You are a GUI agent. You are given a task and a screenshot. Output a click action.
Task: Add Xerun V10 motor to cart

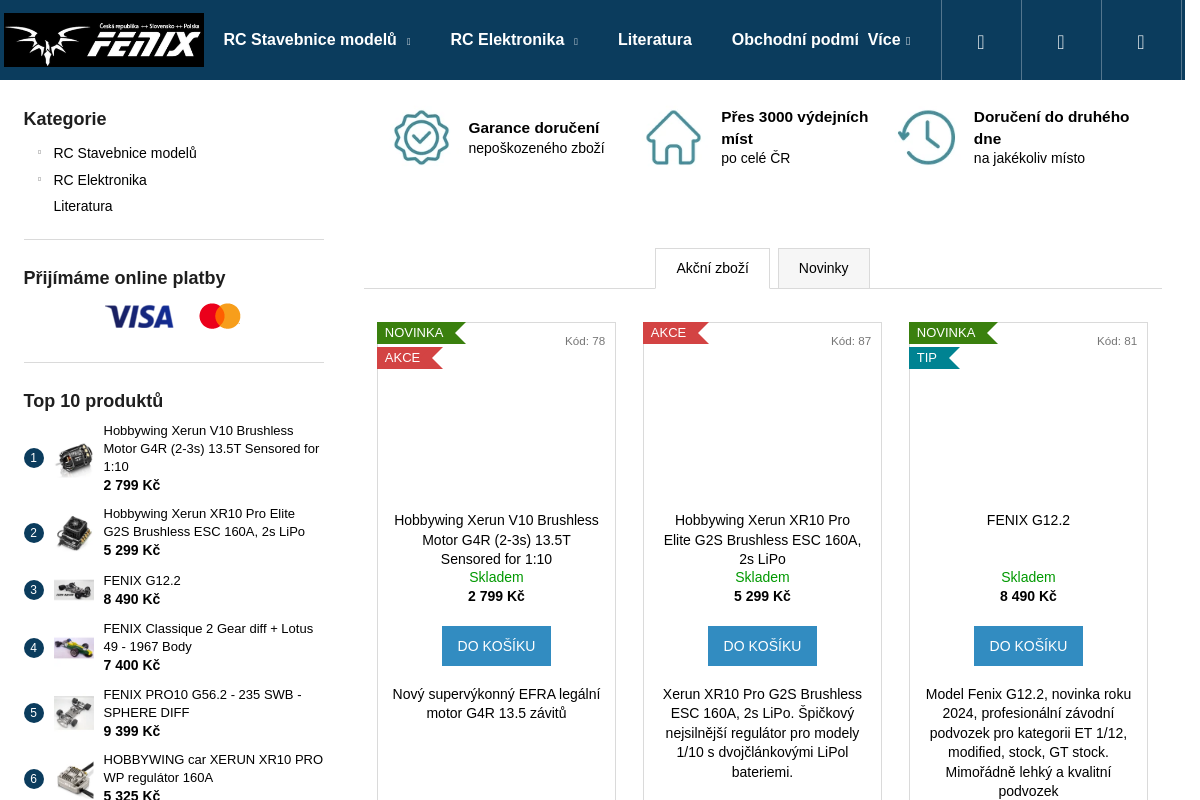[496, 646]
